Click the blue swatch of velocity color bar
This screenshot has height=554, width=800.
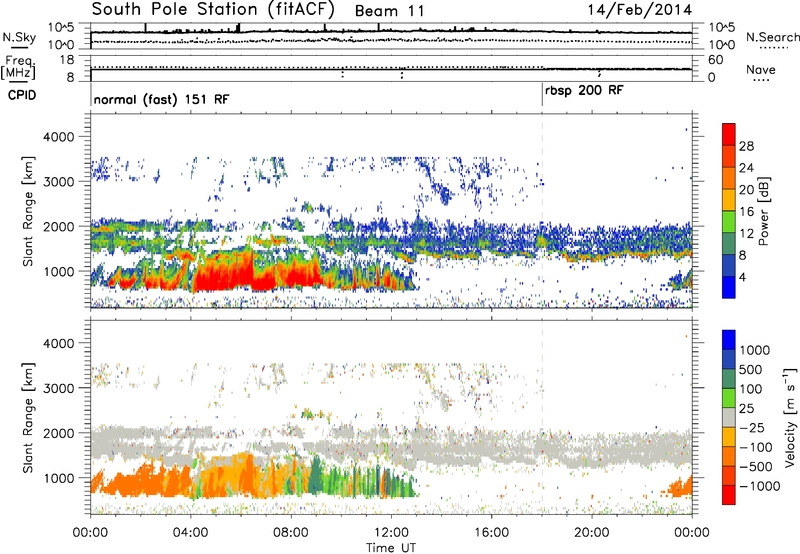coord(729,340)
